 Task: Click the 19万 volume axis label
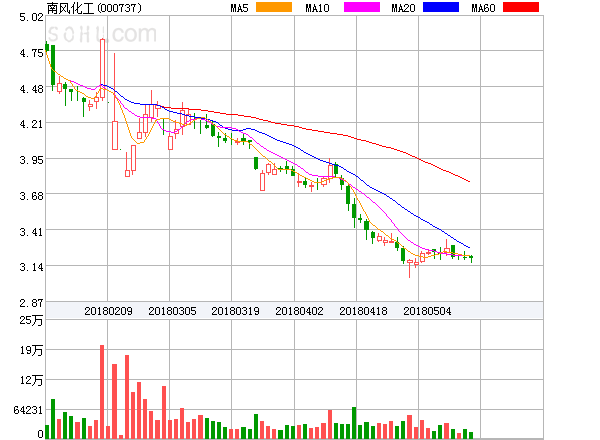[x=31, y=350]
